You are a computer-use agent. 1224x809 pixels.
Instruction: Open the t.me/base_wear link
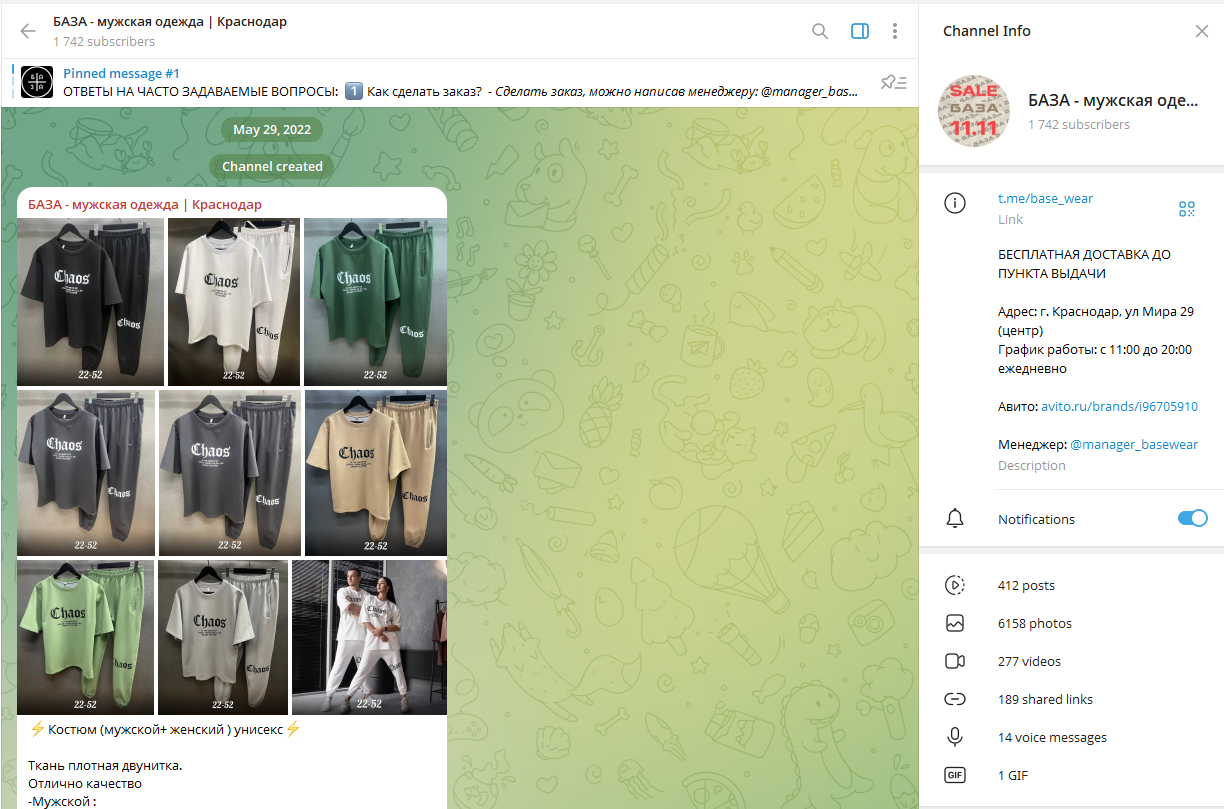click(1045, 198)
